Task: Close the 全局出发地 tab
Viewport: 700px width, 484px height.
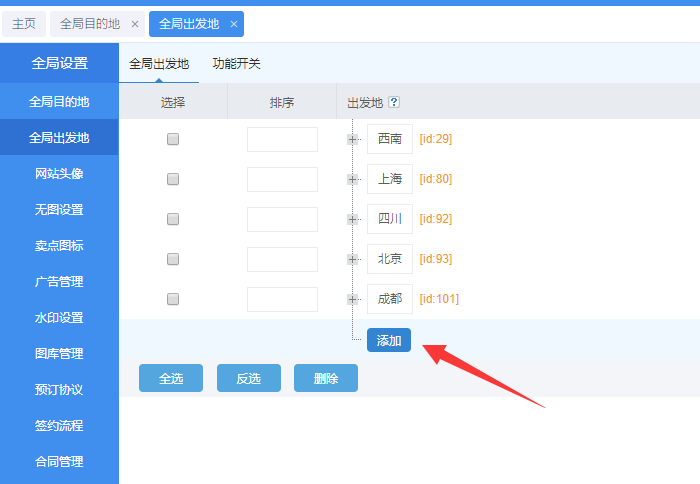Action: (x=234, y=24)
